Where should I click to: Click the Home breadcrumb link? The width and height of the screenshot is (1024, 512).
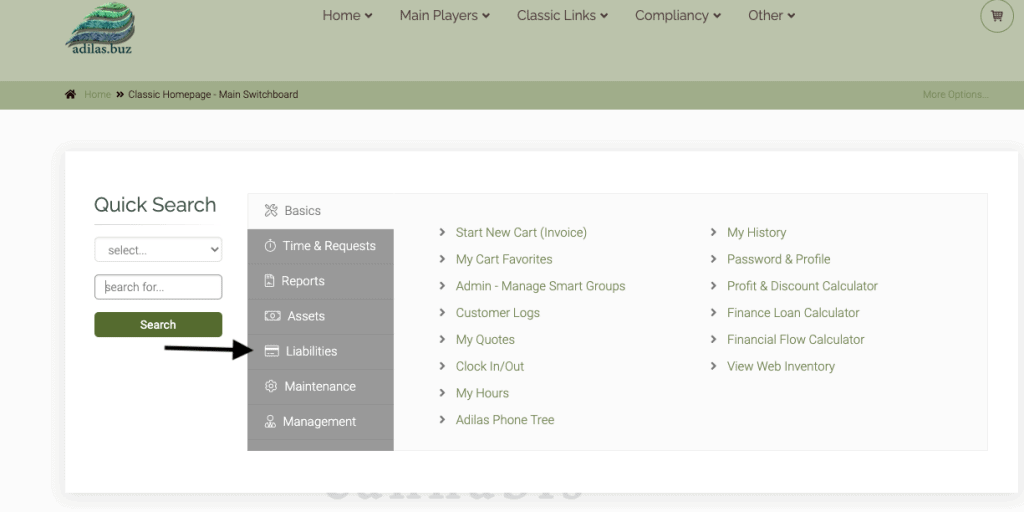pyautogui.click(x=97, y=95)
